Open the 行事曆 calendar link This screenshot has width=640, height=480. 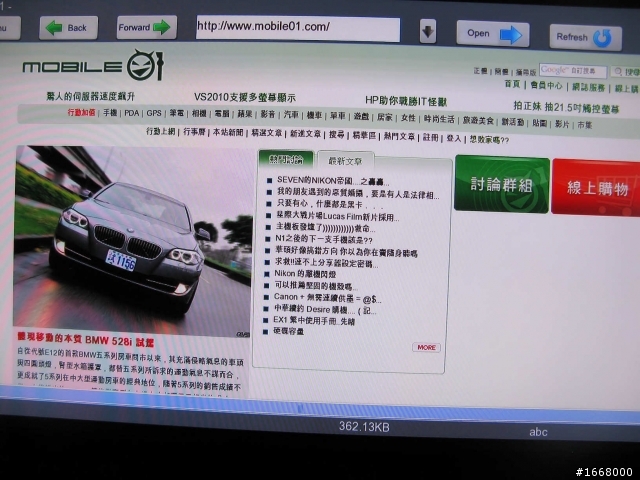(194, 131)
